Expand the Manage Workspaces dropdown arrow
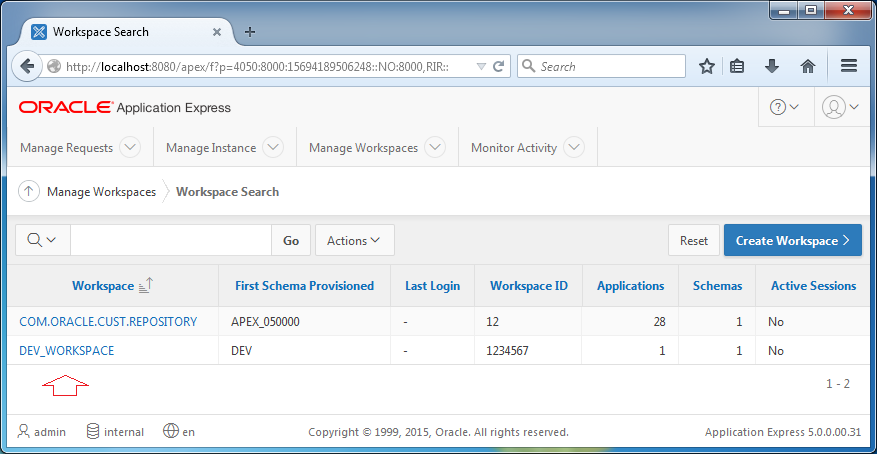Screen dimensions: 877x454 (x=435, y=148)
